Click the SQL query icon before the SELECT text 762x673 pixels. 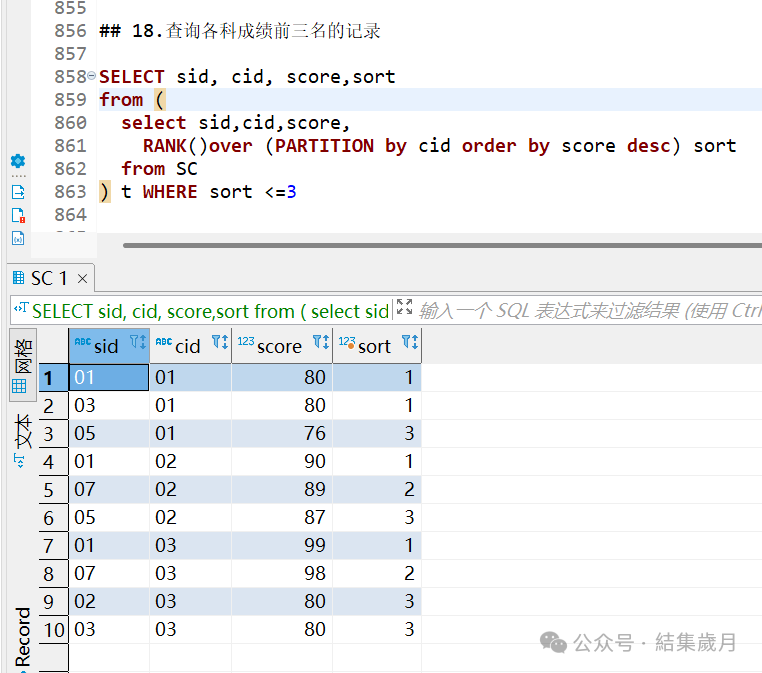pos(21,308)
